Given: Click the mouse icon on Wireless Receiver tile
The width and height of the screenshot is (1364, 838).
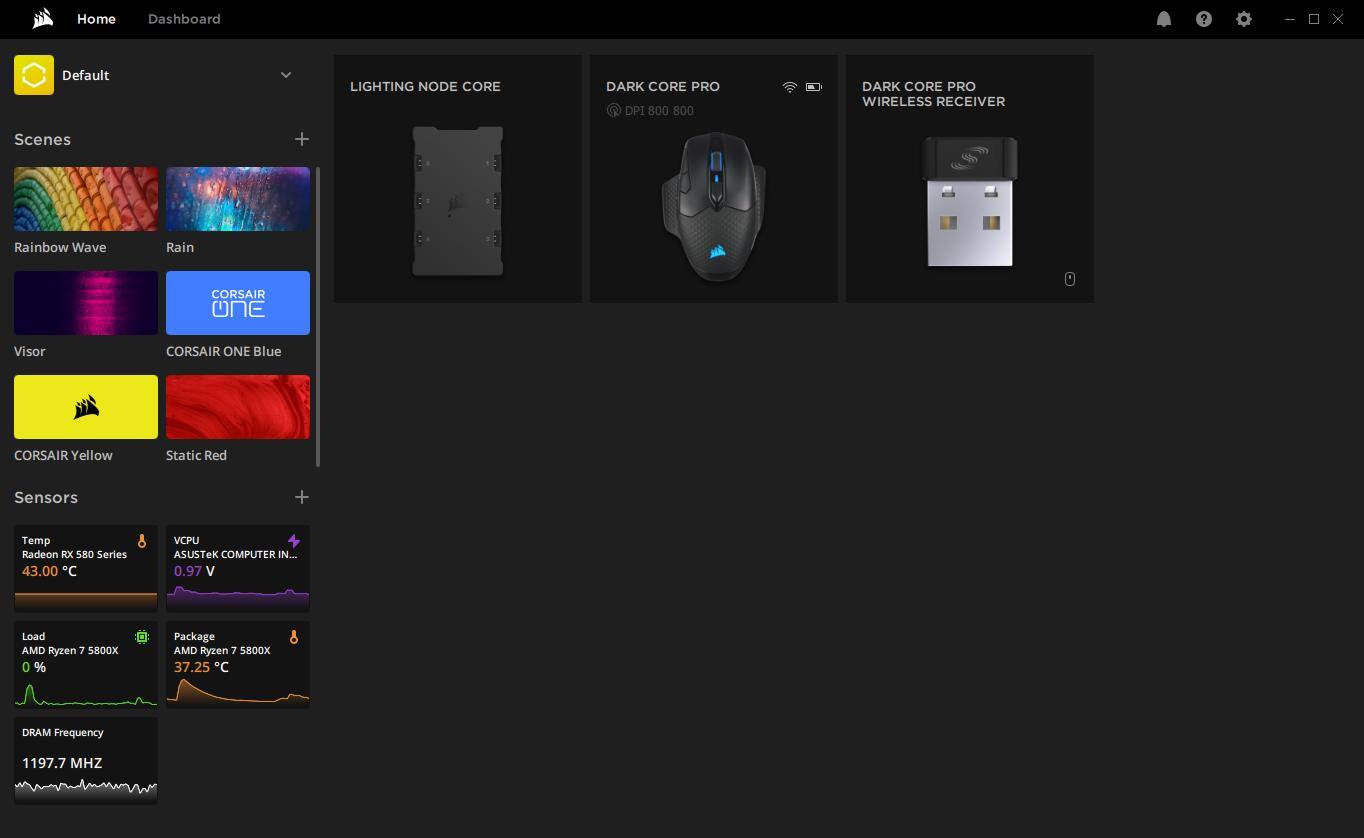Looking at the screenshot, I should (1069, 279).
